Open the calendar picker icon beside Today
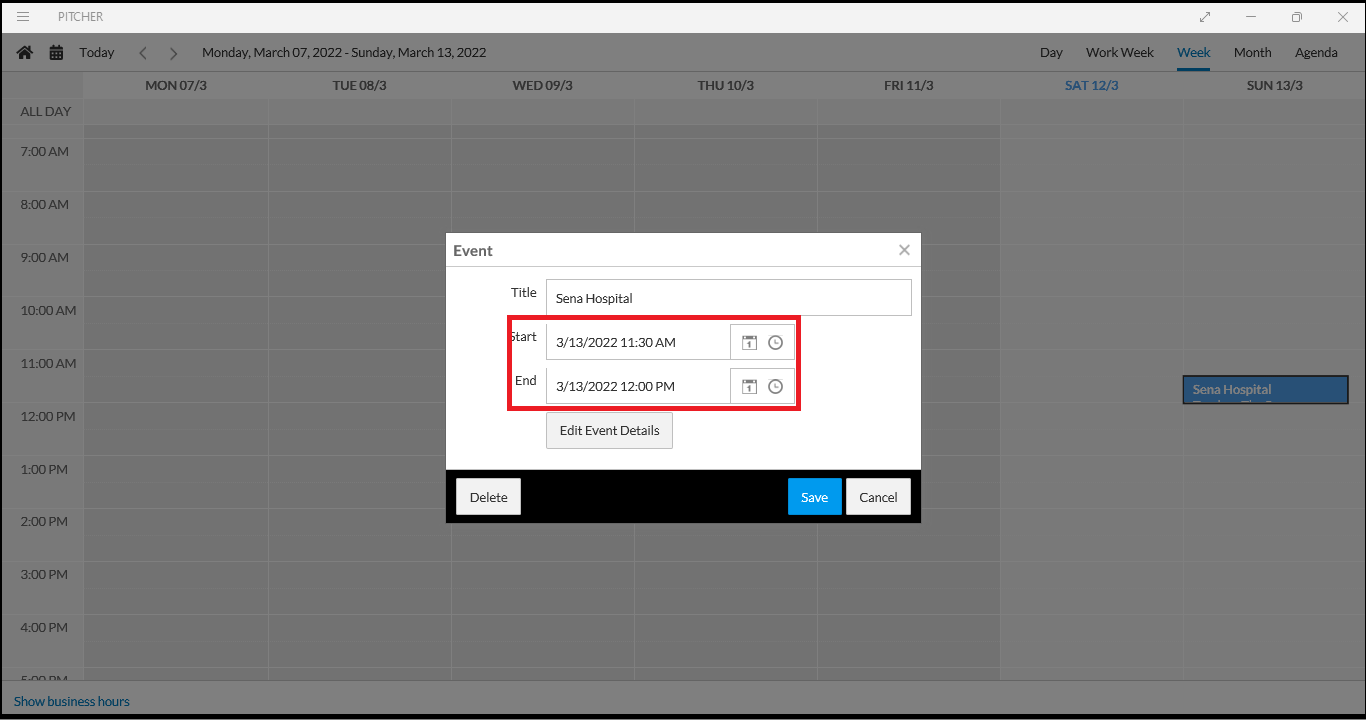 pos(56,53)
